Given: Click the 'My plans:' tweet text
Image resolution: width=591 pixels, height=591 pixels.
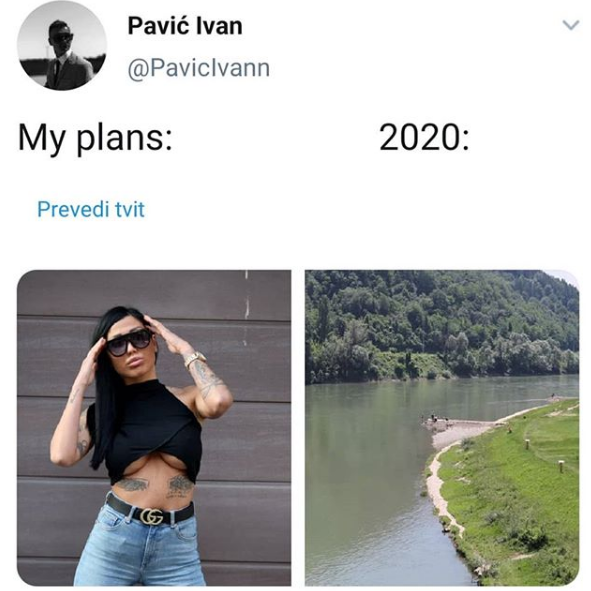Looking at the screenshot, I should click(x=95, y=139).
